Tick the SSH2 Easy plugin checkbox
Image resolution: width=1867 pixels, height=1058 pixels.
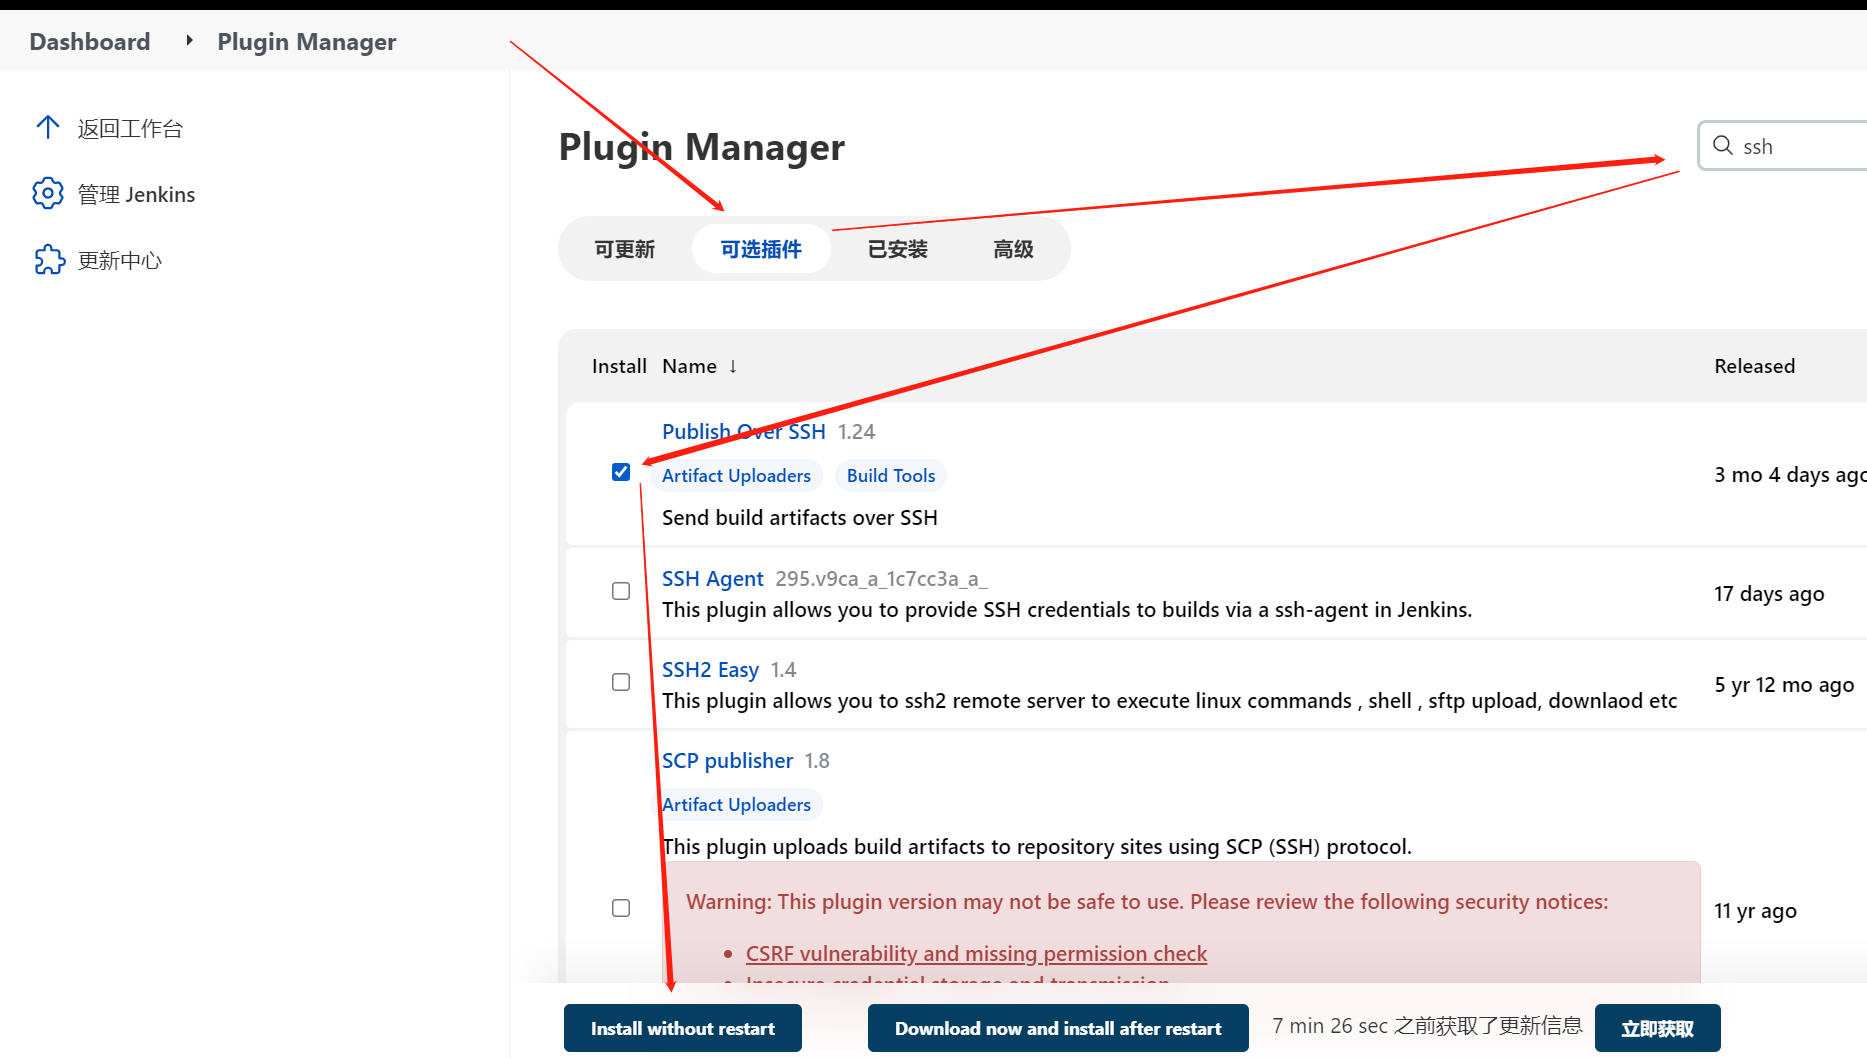click(621, 682)
